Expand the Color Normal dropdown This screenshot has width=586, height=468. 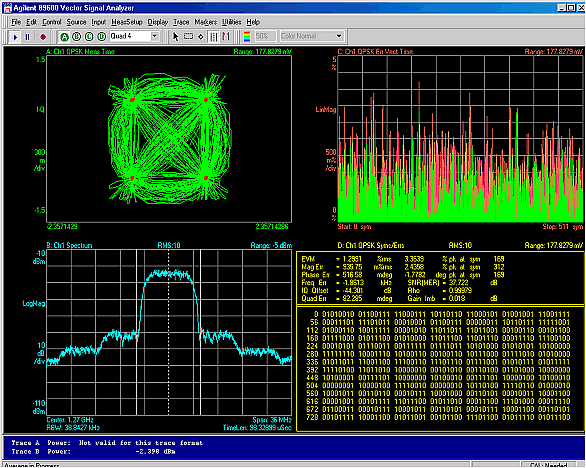[339, 36]
